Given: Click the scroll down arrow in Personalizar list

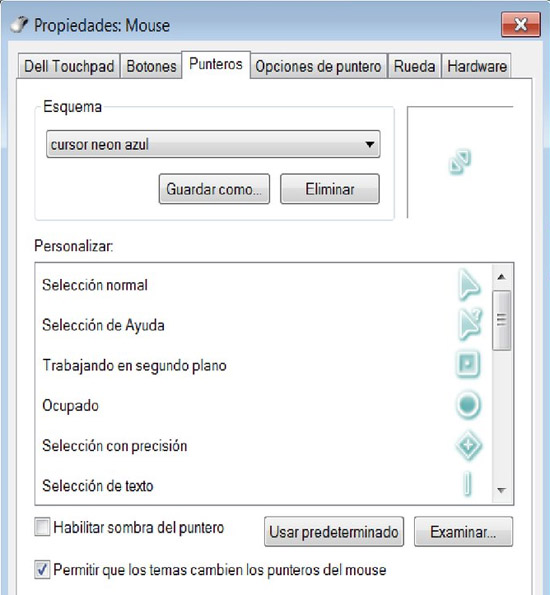Looking at the screenshot, I should [501, 491].
